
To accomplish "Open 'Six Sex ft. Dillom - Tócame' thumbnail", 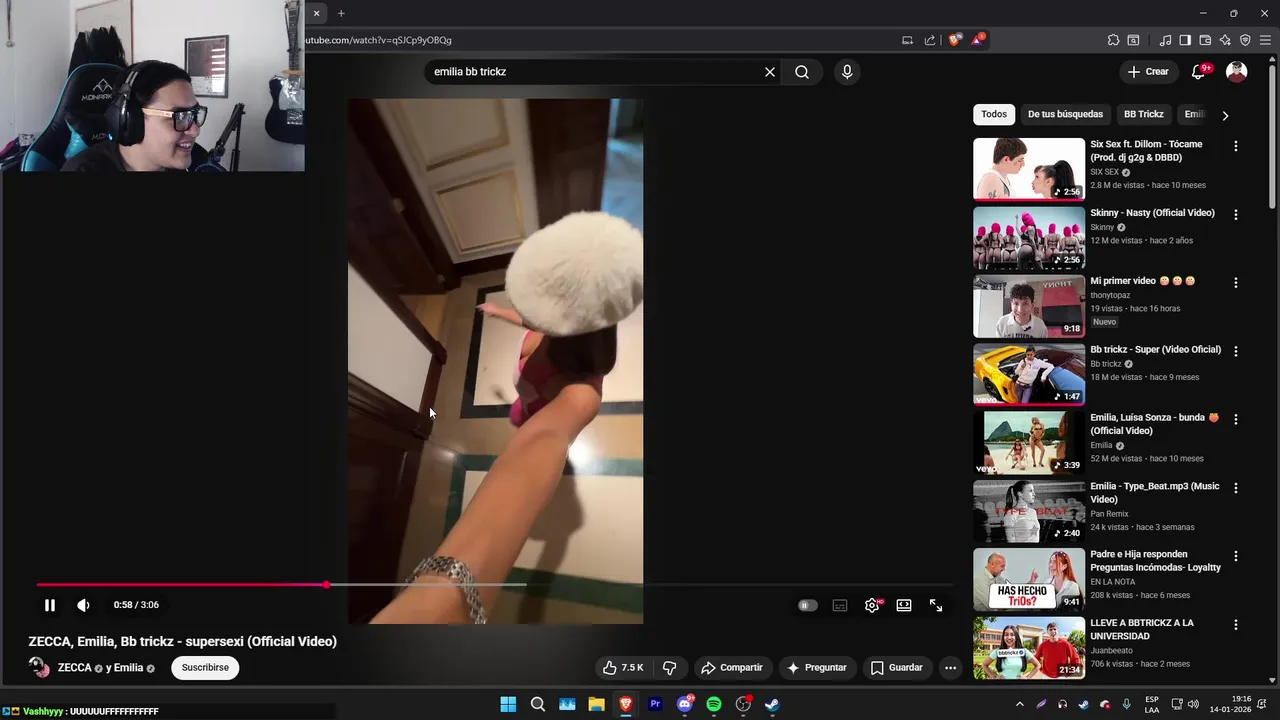I will click(1029, 169).
